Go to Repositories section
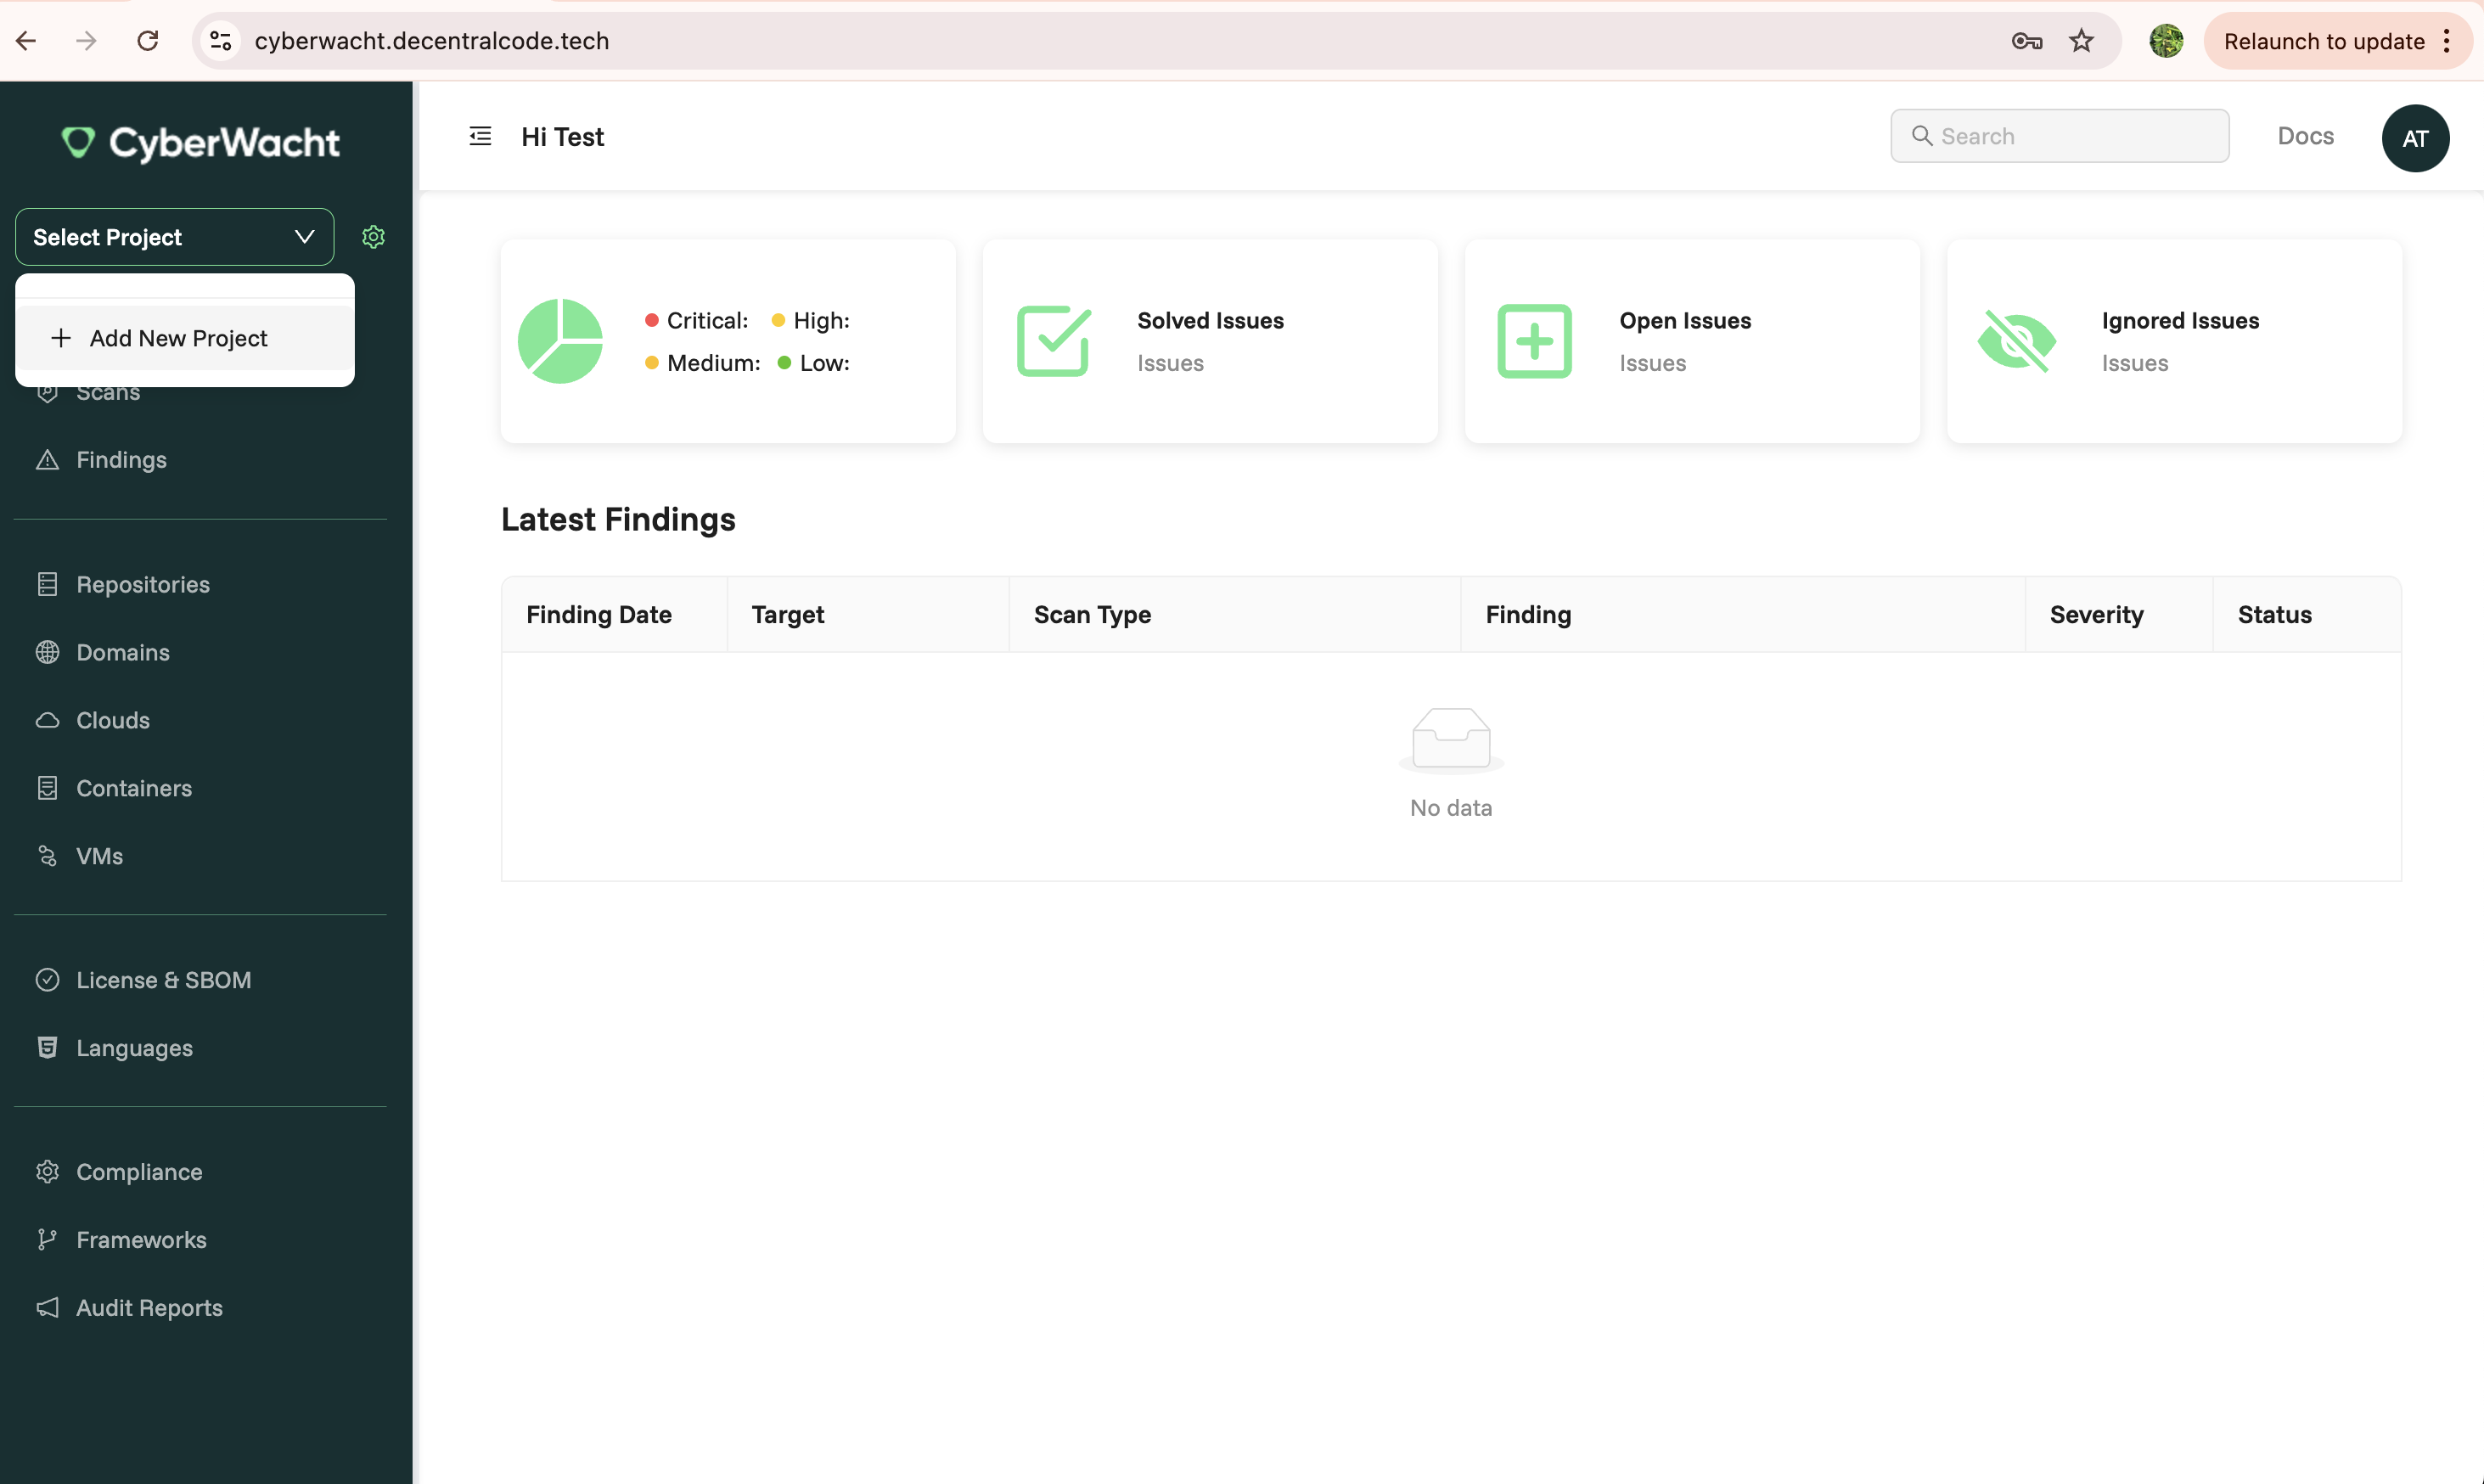 (143, 584)
